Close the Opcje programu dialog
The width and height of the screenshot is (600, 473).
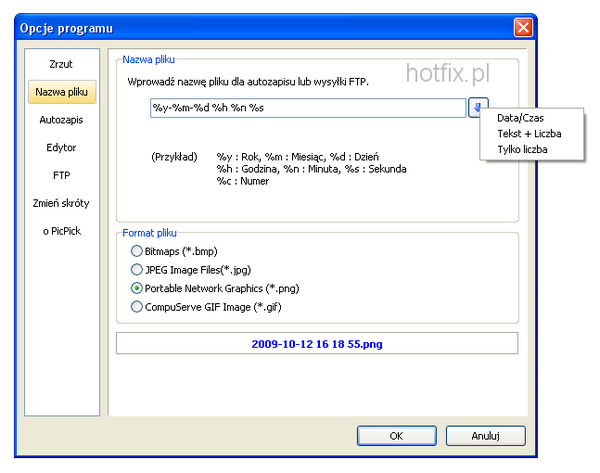(x=522, y=26)
